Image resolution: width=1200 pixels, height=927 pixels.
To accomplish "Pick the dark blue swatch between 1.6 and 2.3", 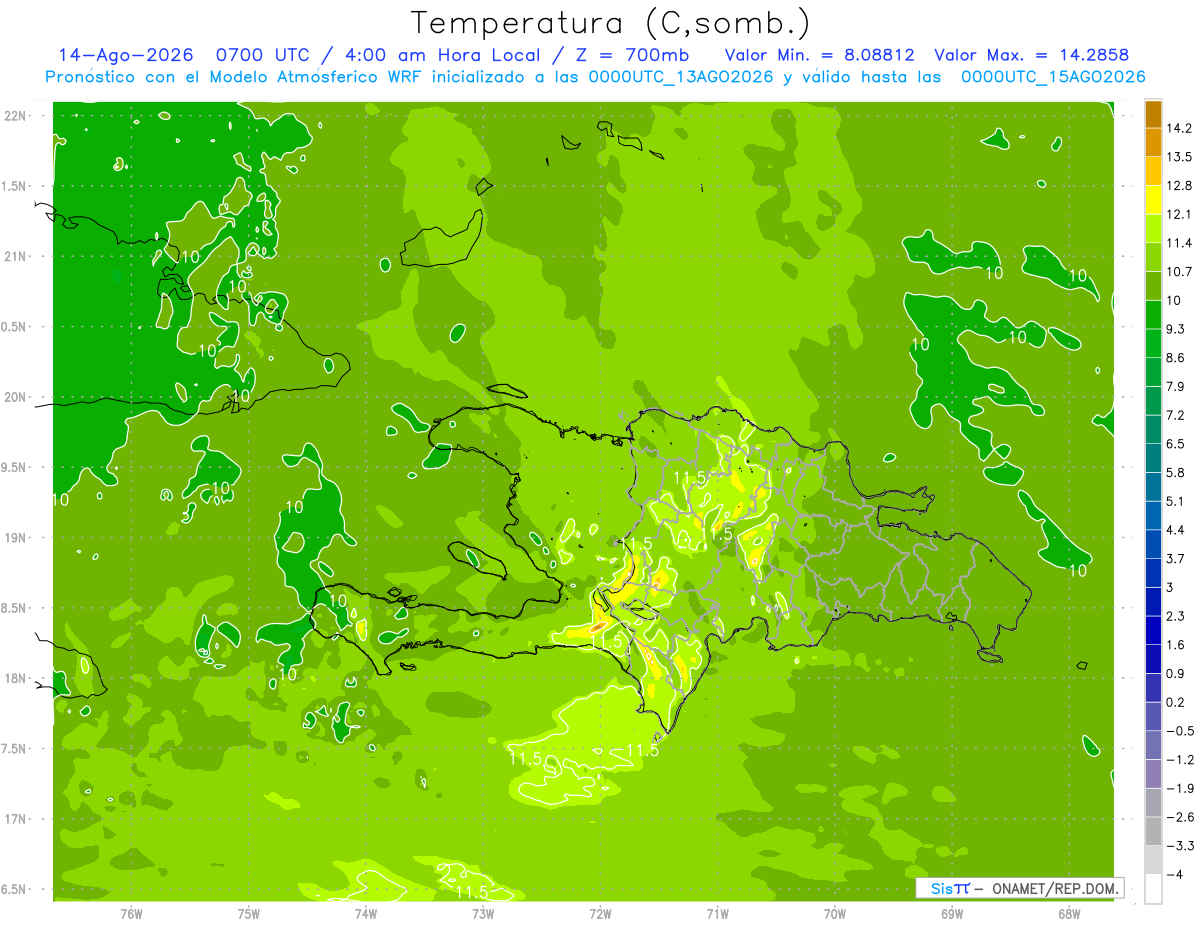I will pos(1153,630).
